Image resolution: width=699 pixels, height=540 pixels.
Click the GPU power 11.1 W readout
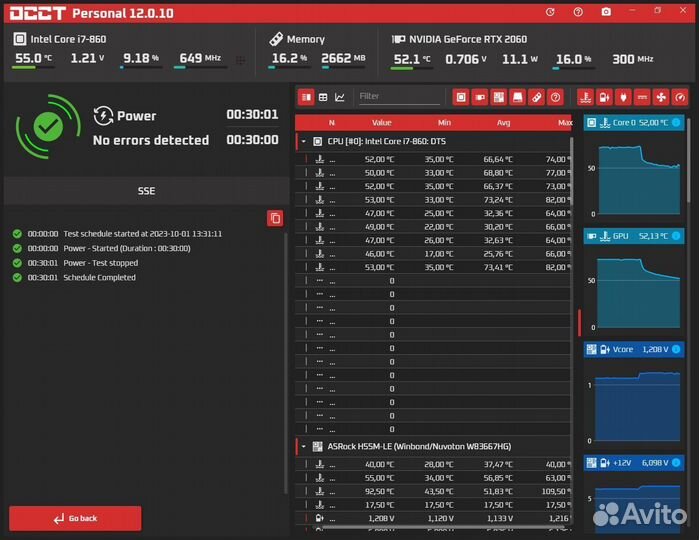tap(520, 59)
